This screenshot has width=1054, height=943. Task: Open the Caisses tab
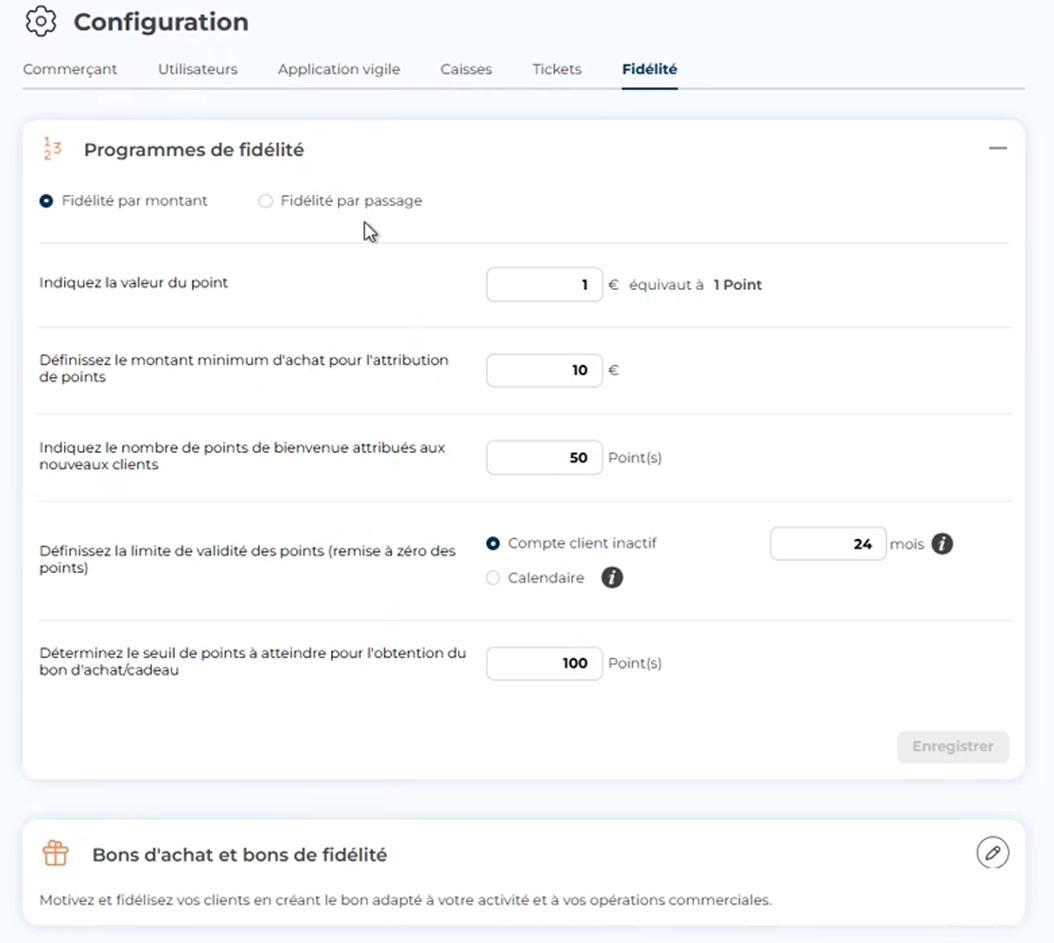point(466,69)
